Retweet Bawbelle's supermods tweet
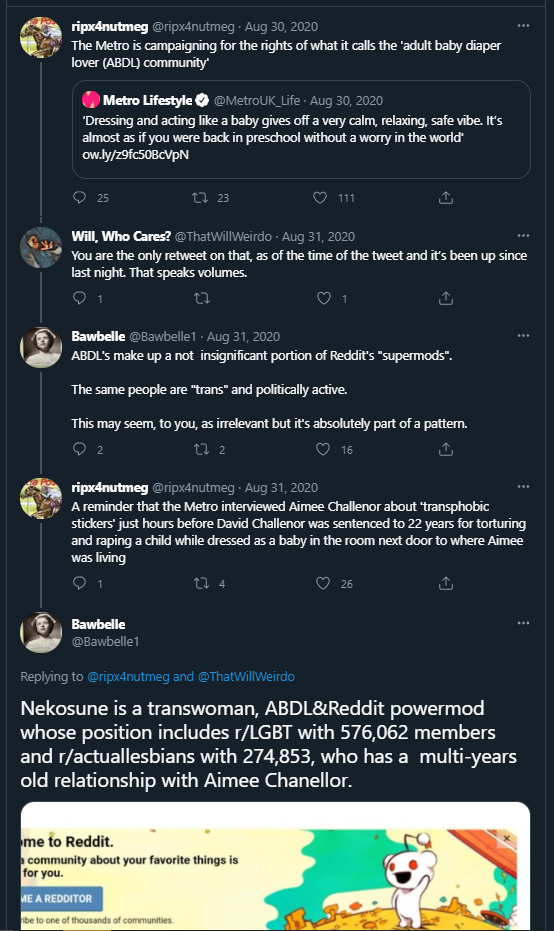 click(x=201, y=449)
